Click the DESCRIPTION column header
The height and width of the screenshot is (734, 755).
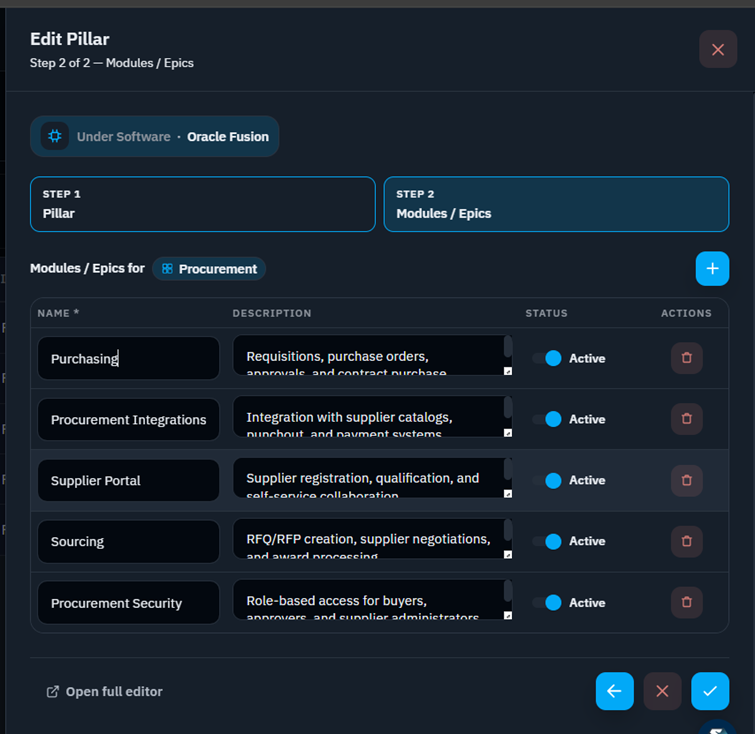click(272, 313)
